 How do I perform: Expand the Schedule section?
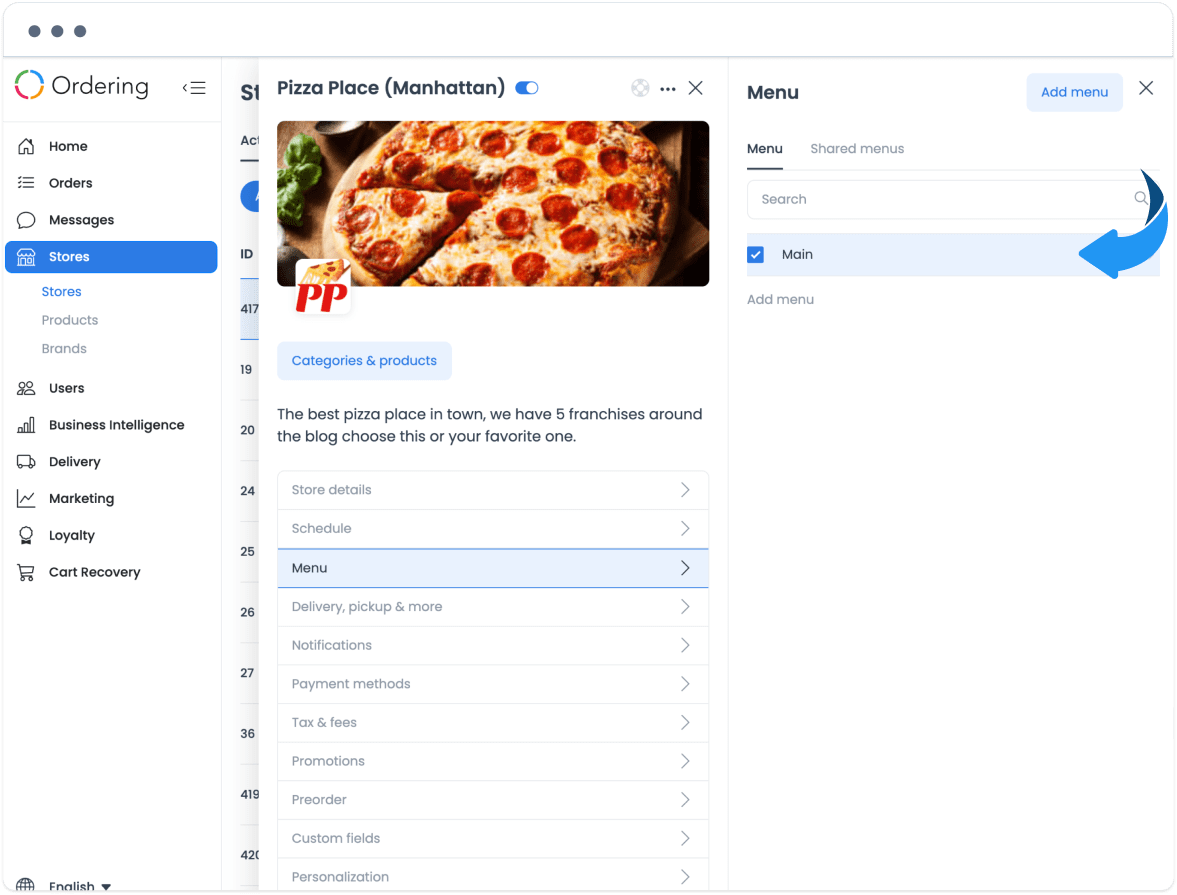492,529
